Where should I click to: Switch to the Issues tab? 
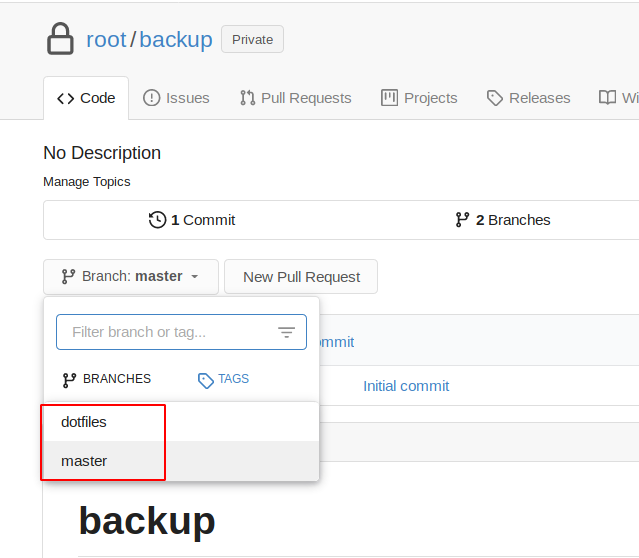click(176, 98)
